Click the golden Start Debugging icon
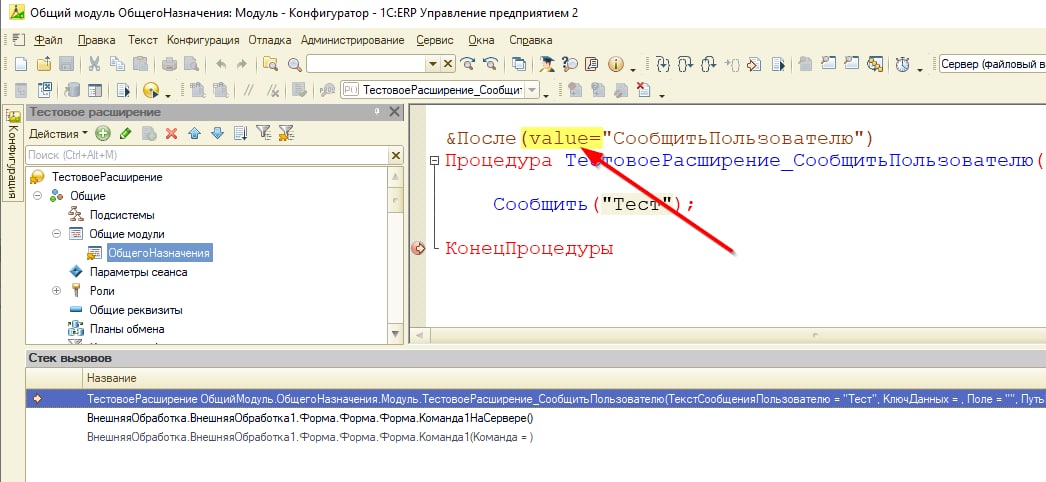The width and height of the screenshot is (1046, 482). pos(152,90)
